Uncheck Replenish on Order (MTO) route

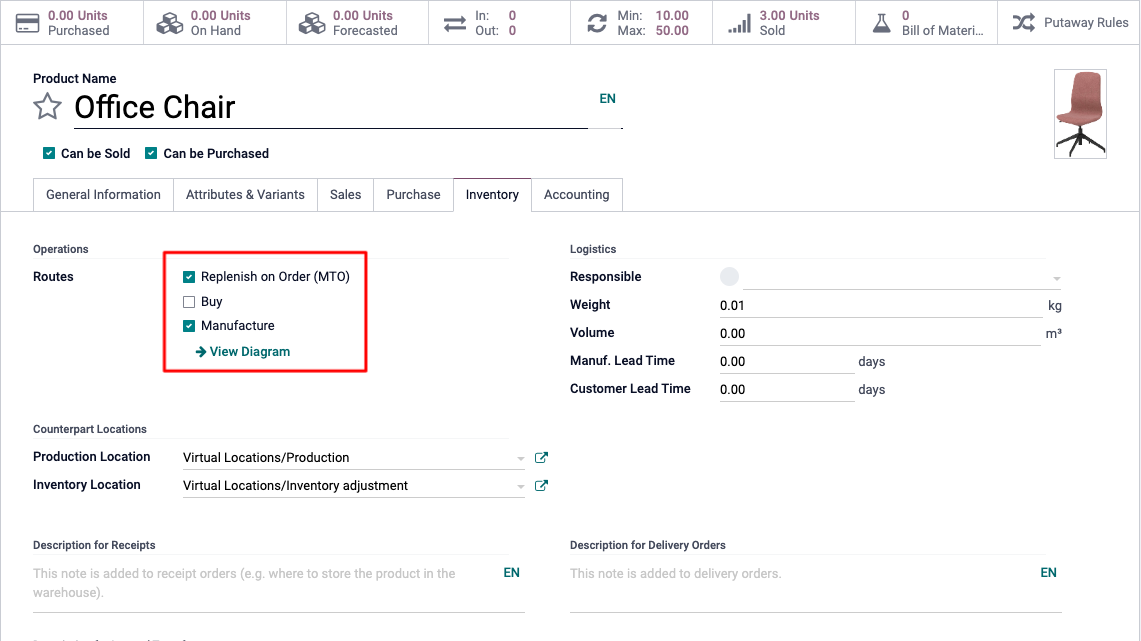[x=189, y=277]
